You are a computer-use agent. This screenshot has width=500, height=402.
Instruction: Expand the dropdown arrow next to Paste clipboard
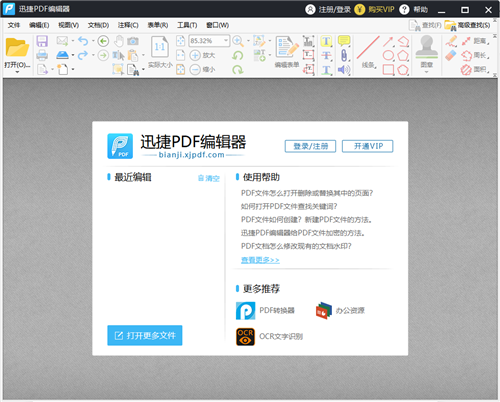coord(143,55)
